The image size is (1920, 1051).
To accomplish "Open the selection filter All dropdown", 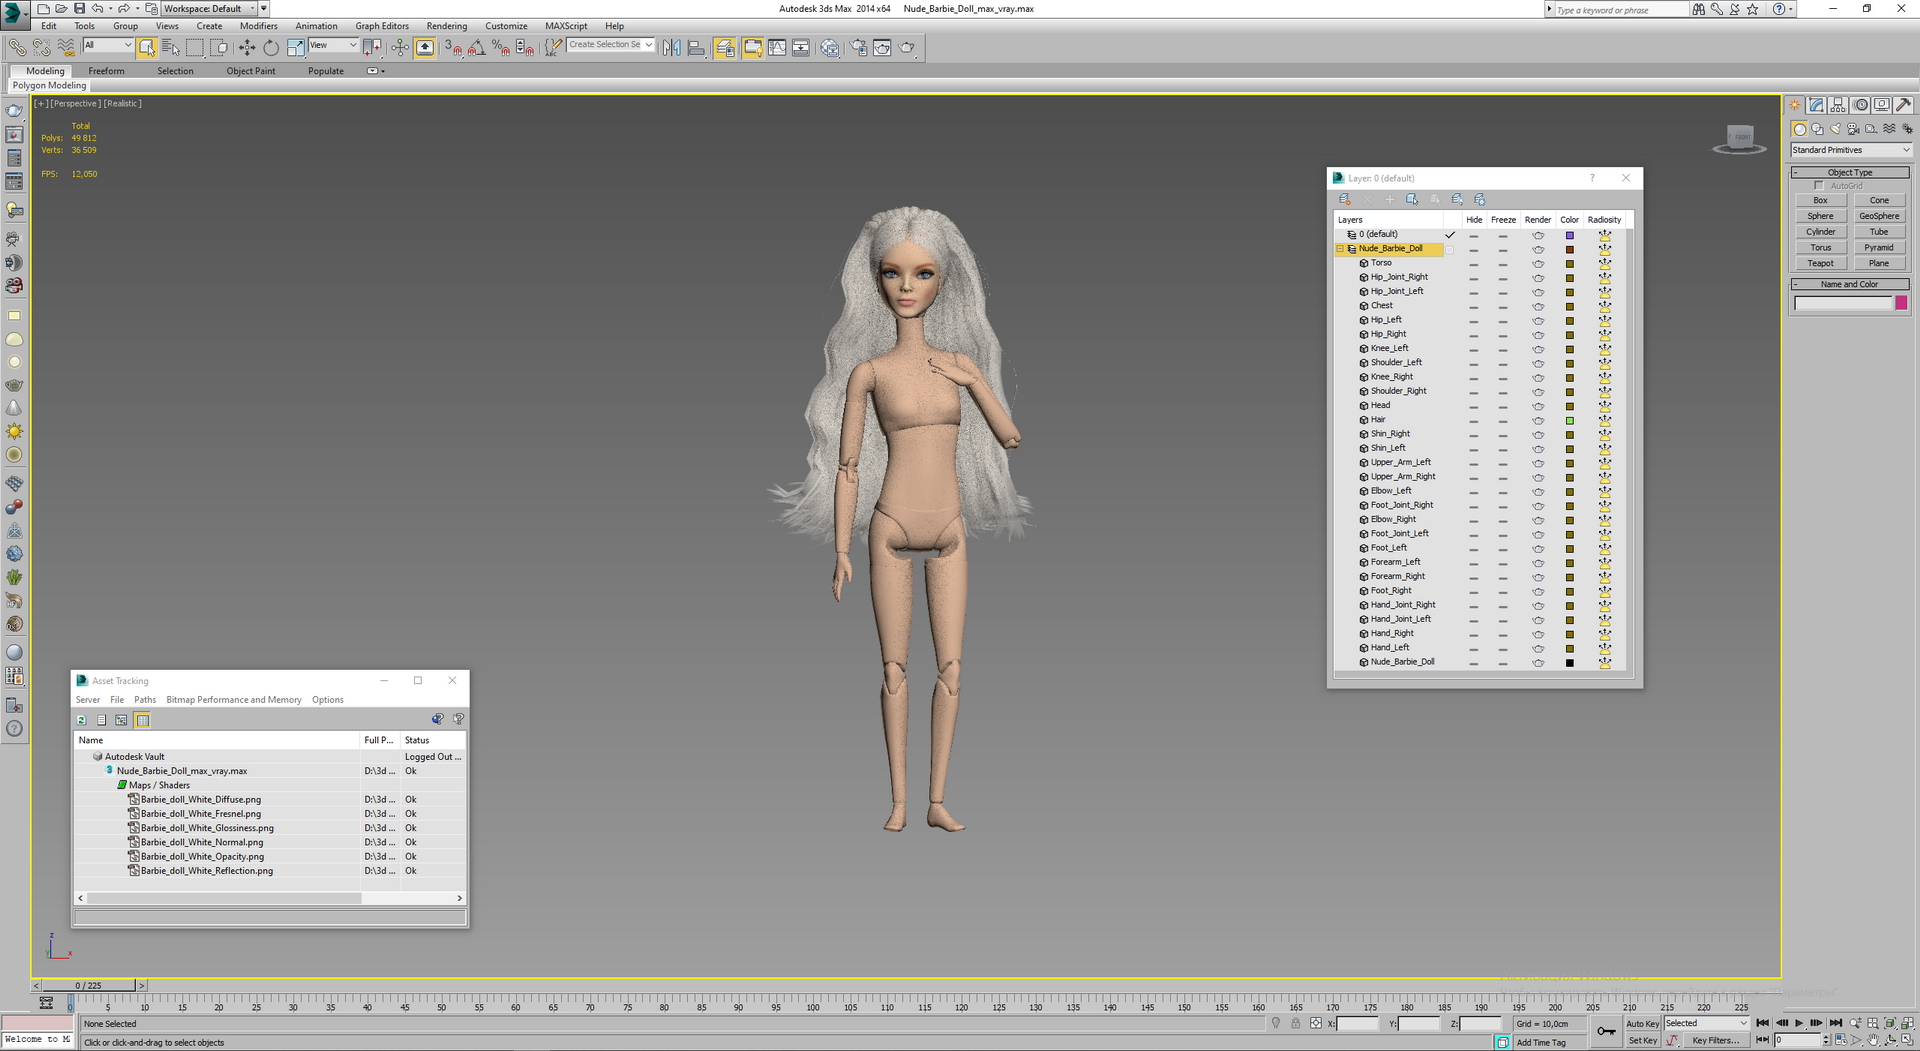I will click(108, 45).
